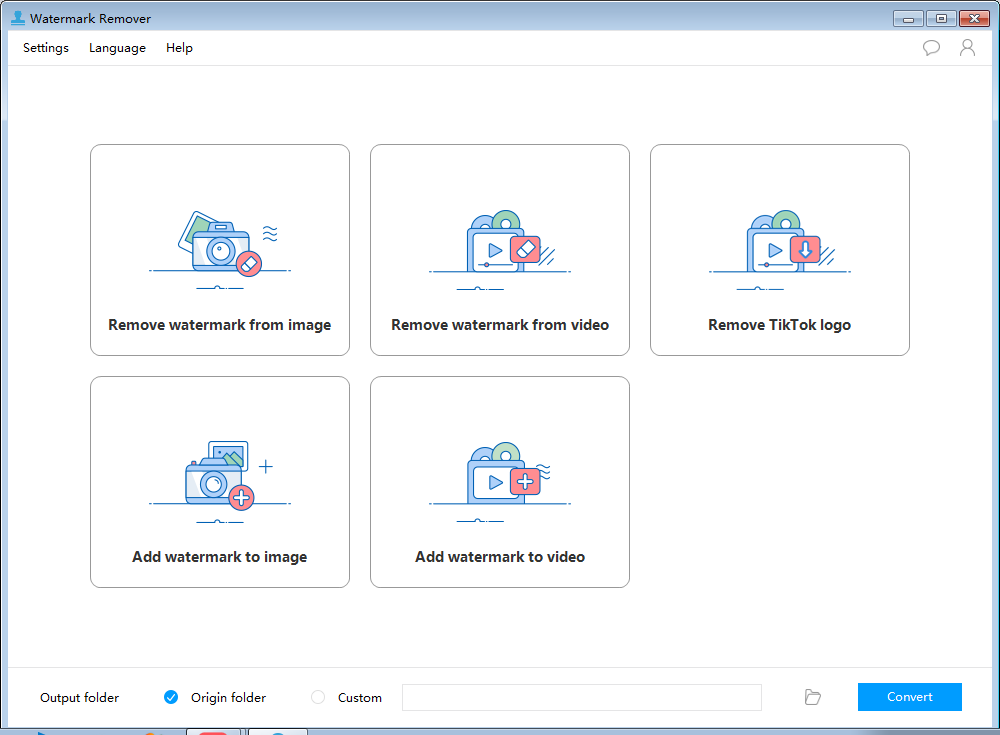The image size is (1000, 735).
Task: Open the Settings menu
Action: (45, 48)
